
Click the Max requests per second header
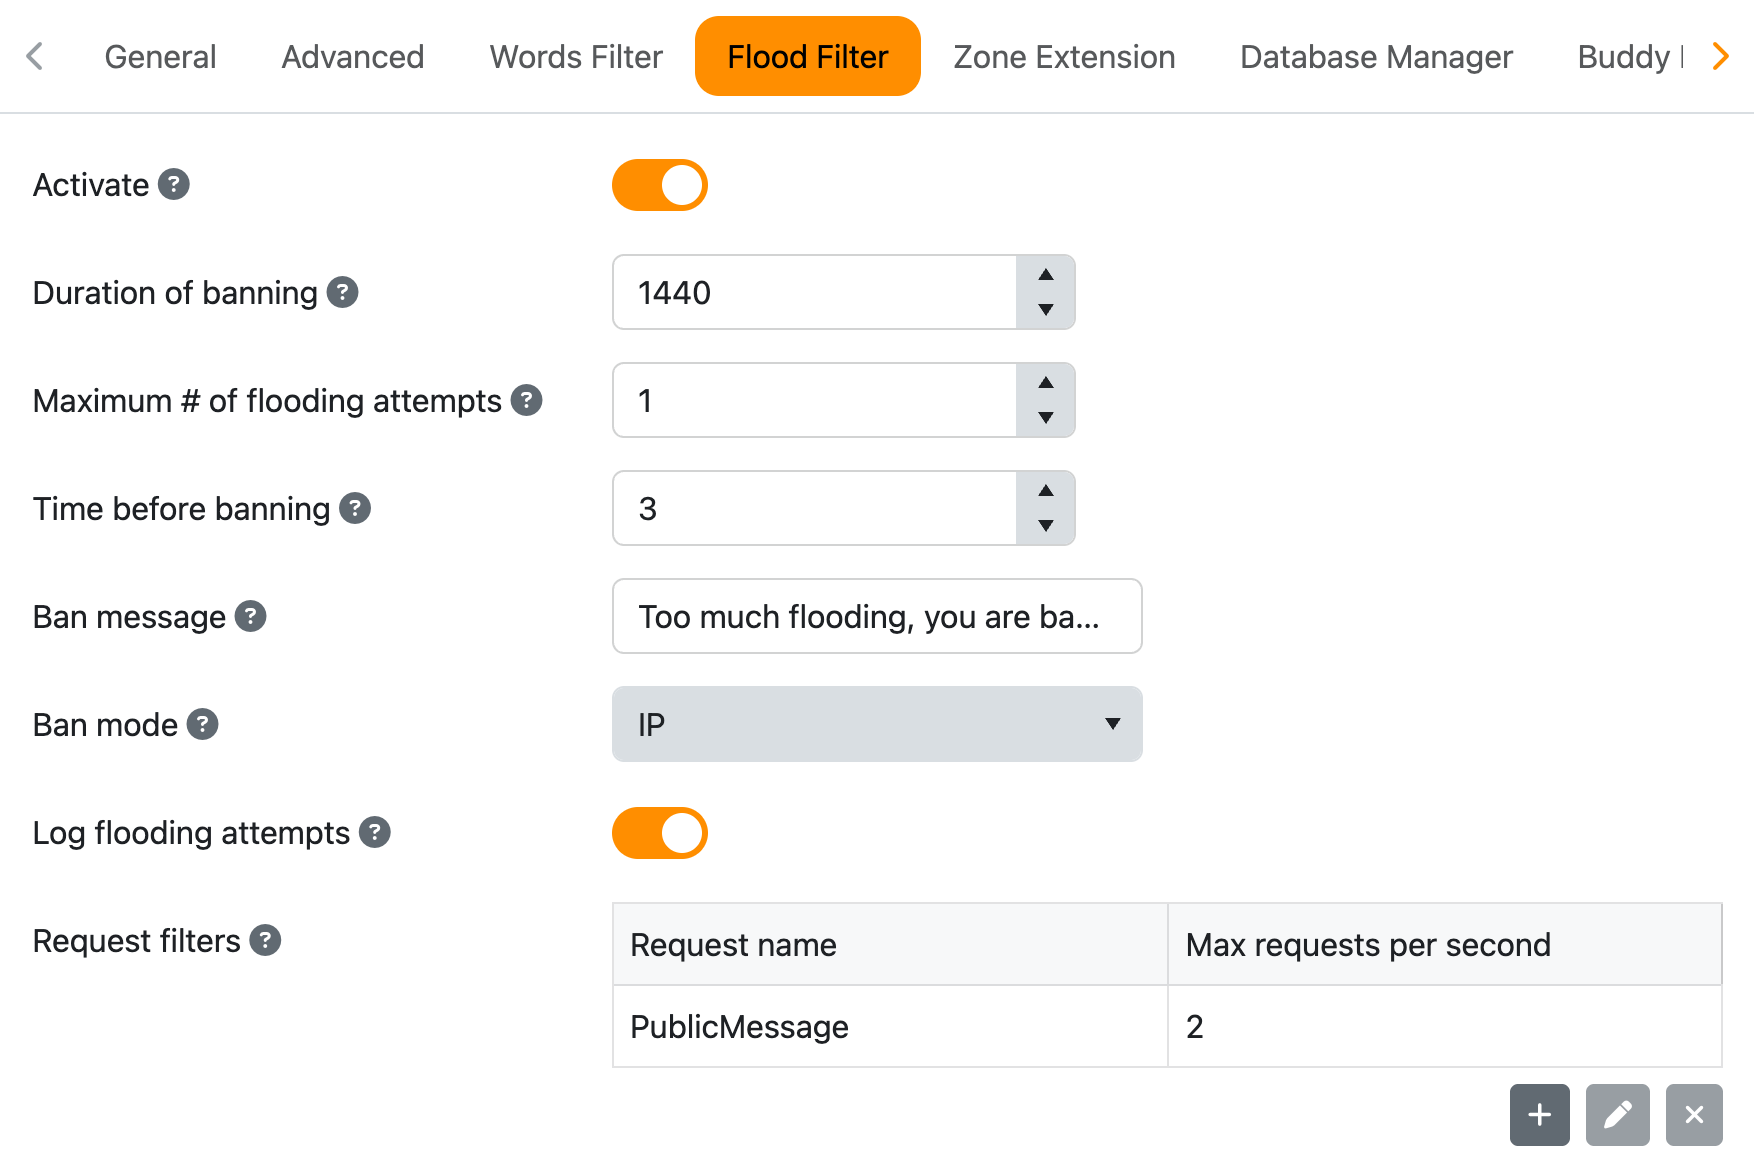(x=1444, y=945)
